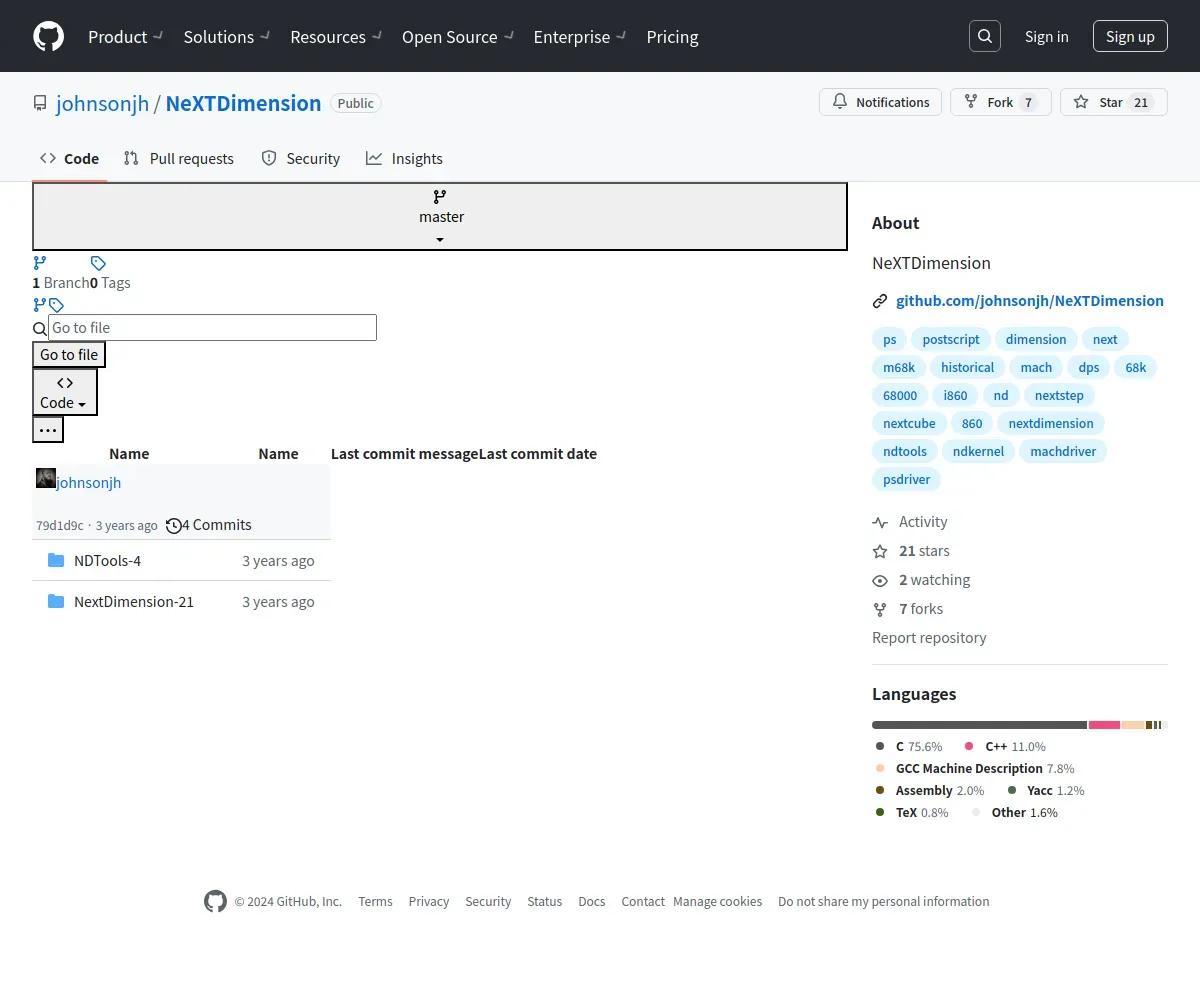Focus the Go to file input
1200x1000 pixels.
[x=212, y=328]
